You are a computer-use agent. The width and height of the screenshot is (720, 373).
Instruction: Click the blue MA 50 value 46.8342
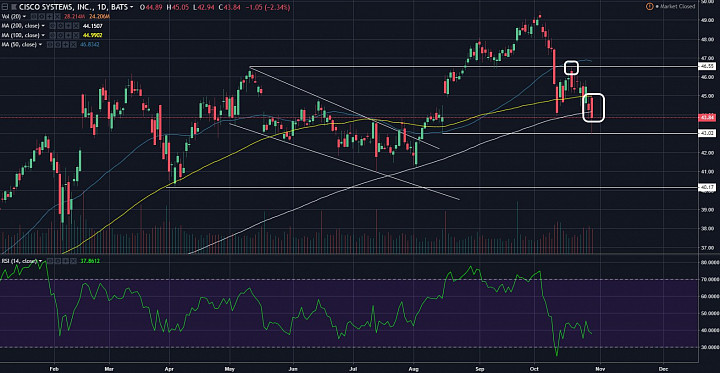pyautogui.click(x=90, y=45)
